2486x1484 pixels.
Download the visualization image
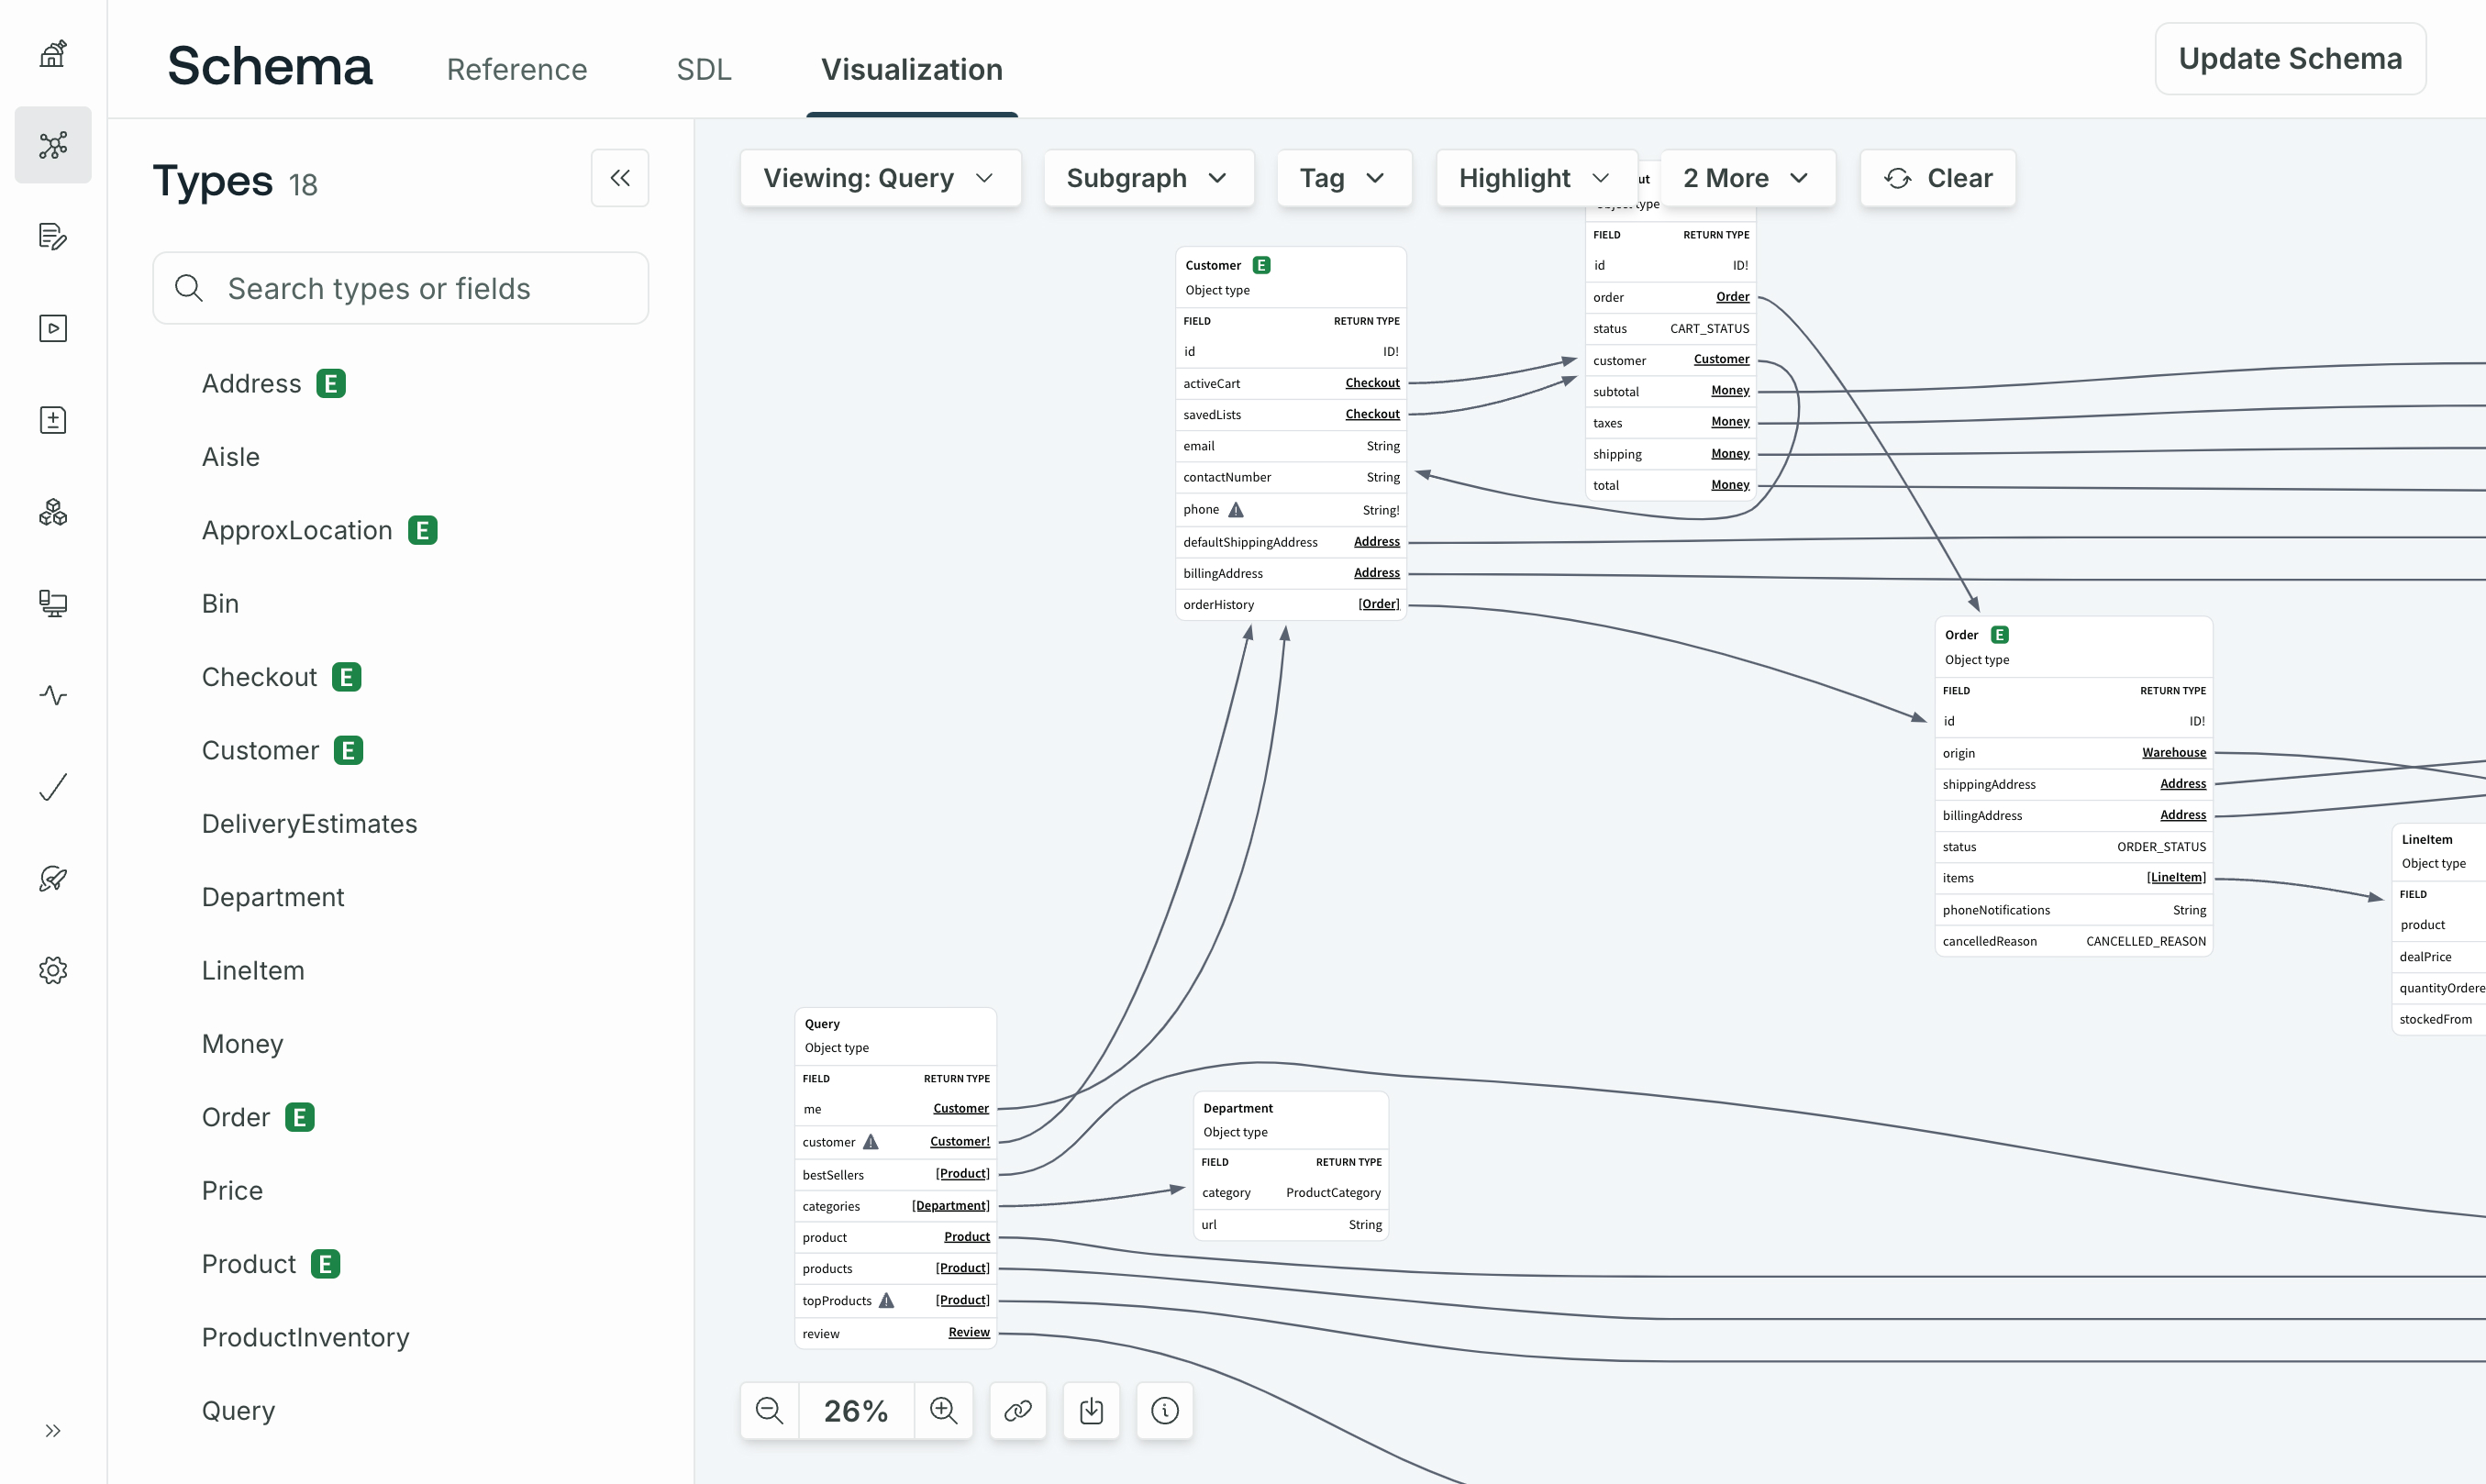[x=1092, y=1411]
